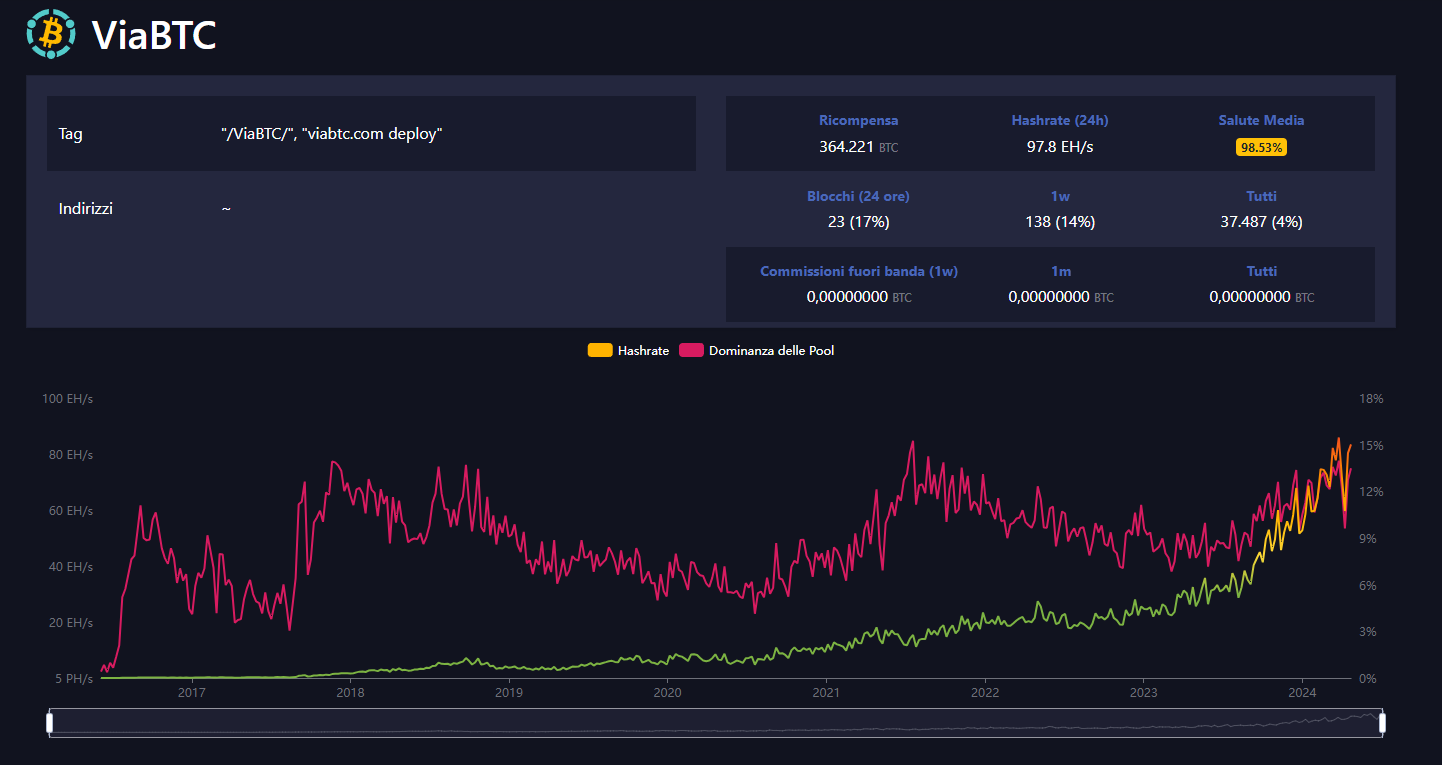Click the 9% right axis label
Image resolution: width=1442 pixels, height=765 pixels.
point(1369,539)
